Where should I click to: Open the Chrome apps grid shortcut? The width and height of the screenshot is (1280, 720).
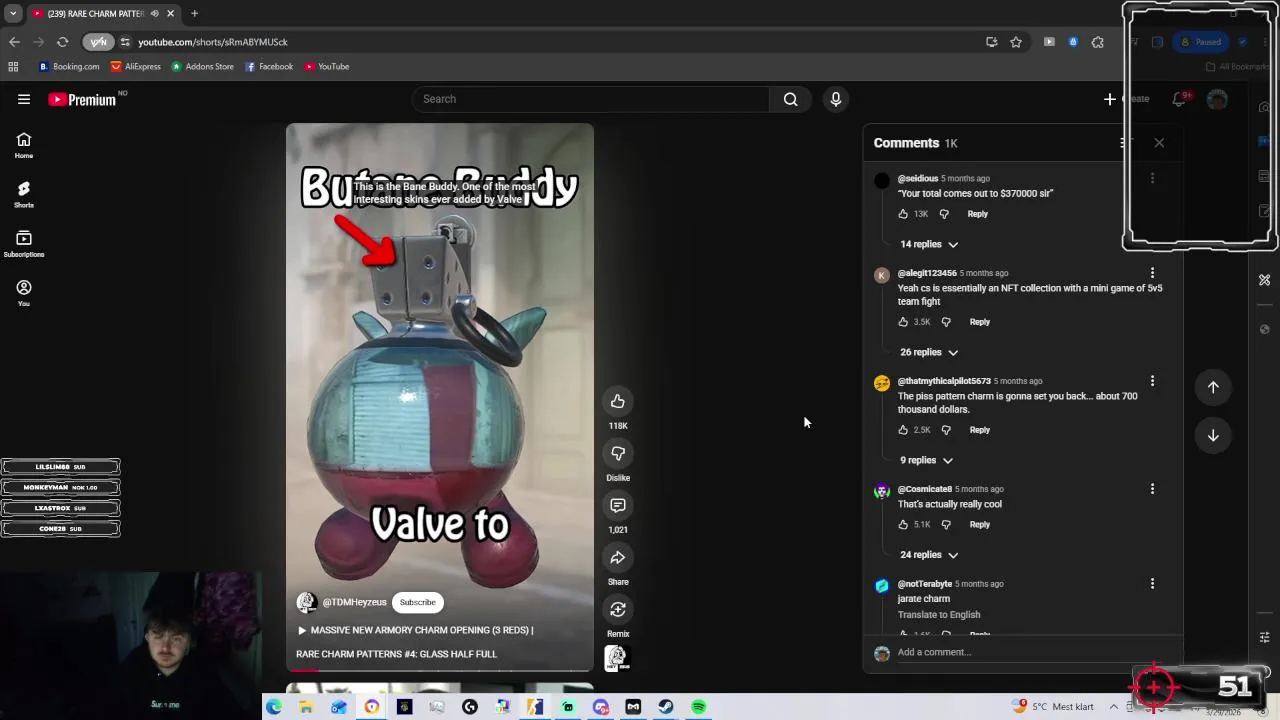[13, 67]
